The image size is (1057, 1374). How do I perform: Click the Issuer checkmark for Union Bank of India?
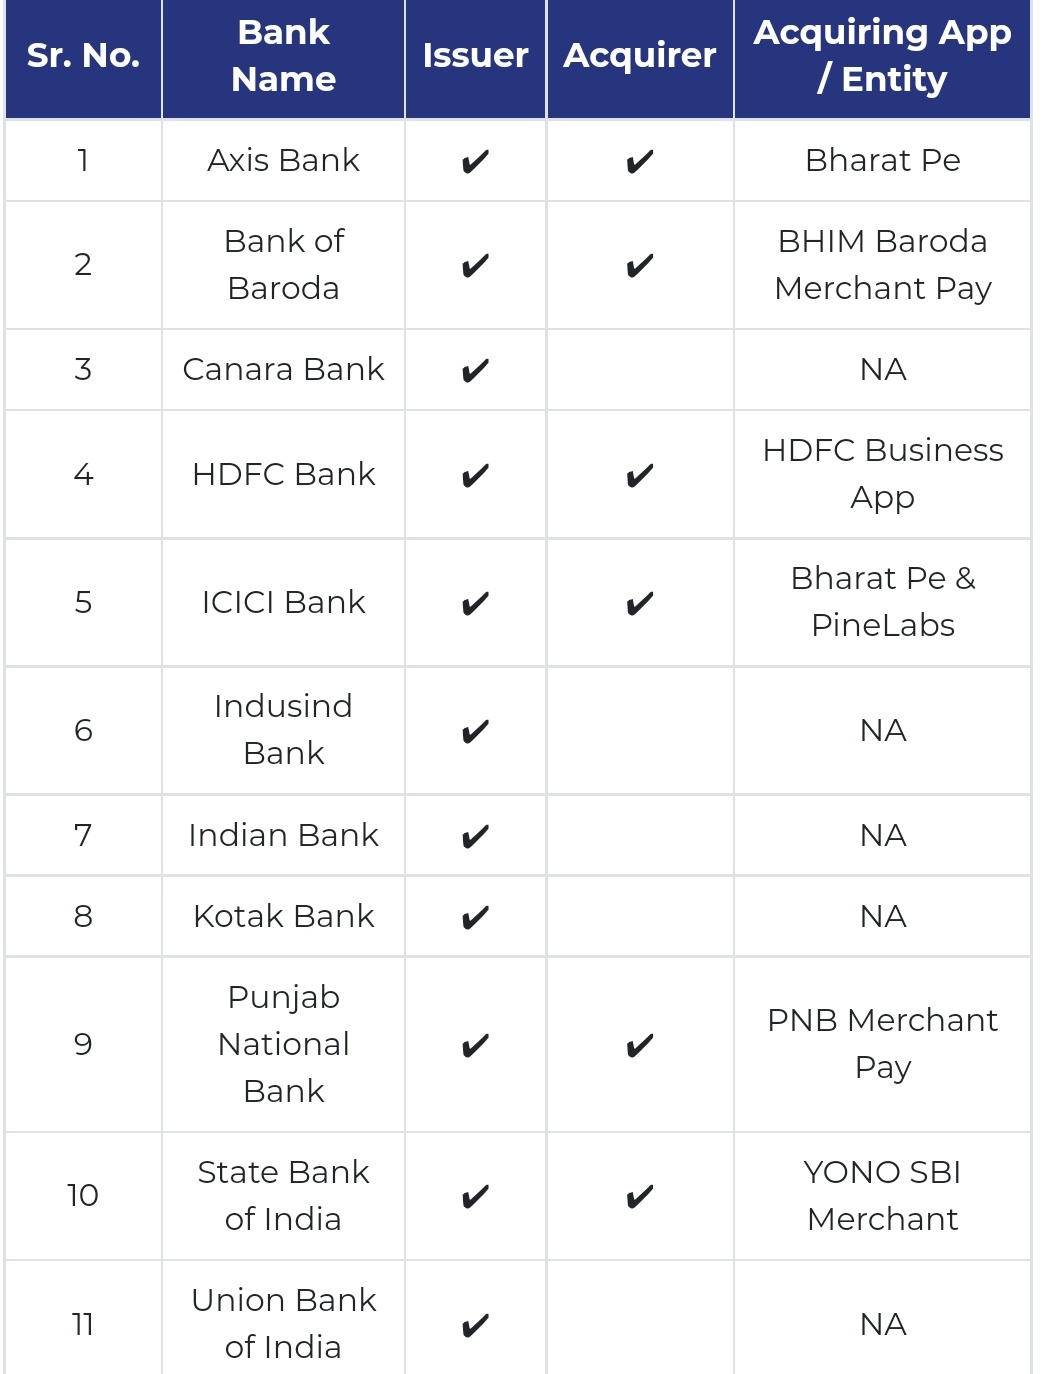coord(475,1325)
